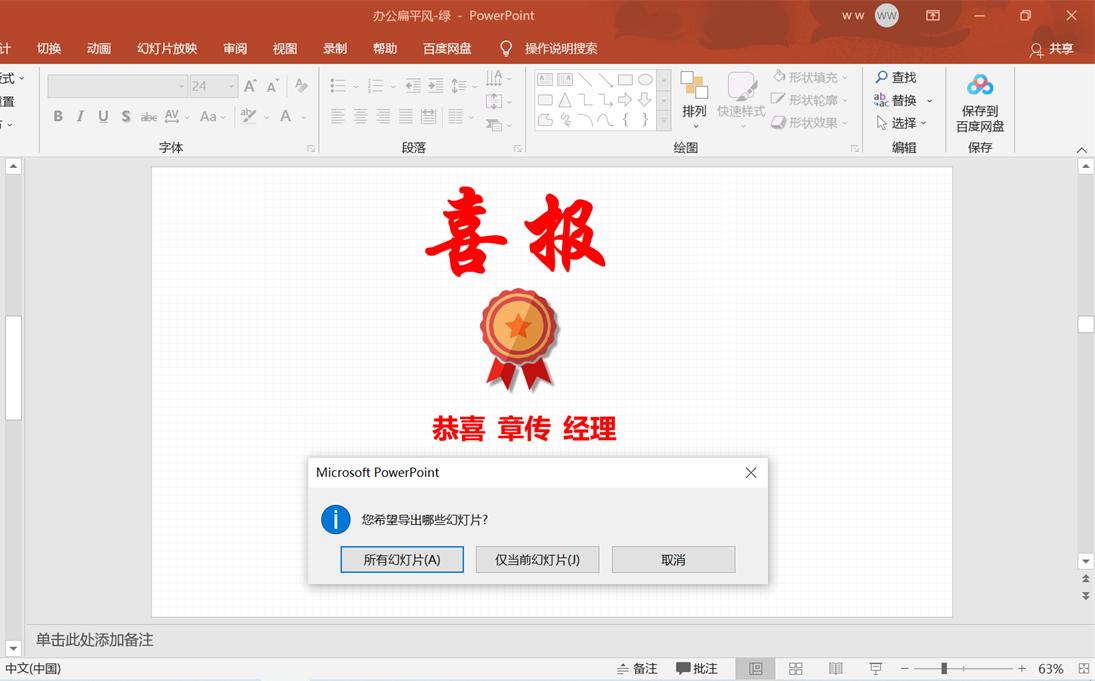Switch to the 视图 (View) ribbon tab

coord(285,47)
